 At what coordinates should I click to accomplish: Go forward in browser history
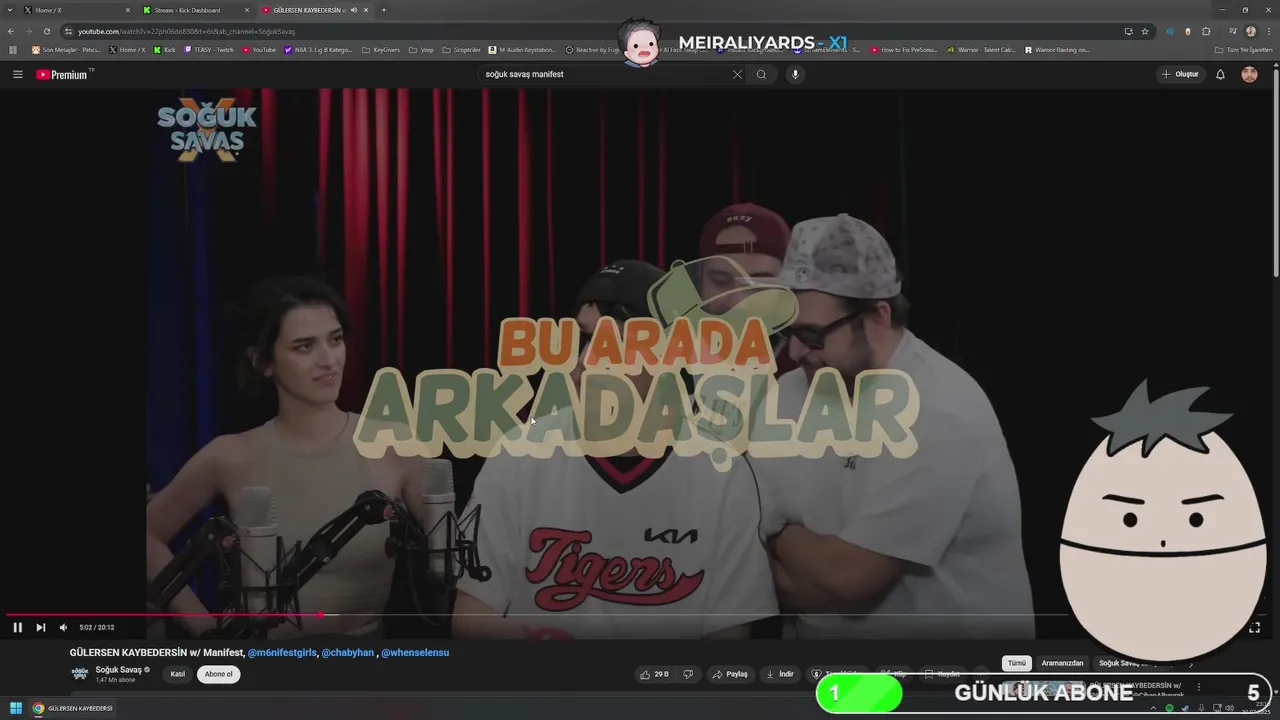(29, 31)
